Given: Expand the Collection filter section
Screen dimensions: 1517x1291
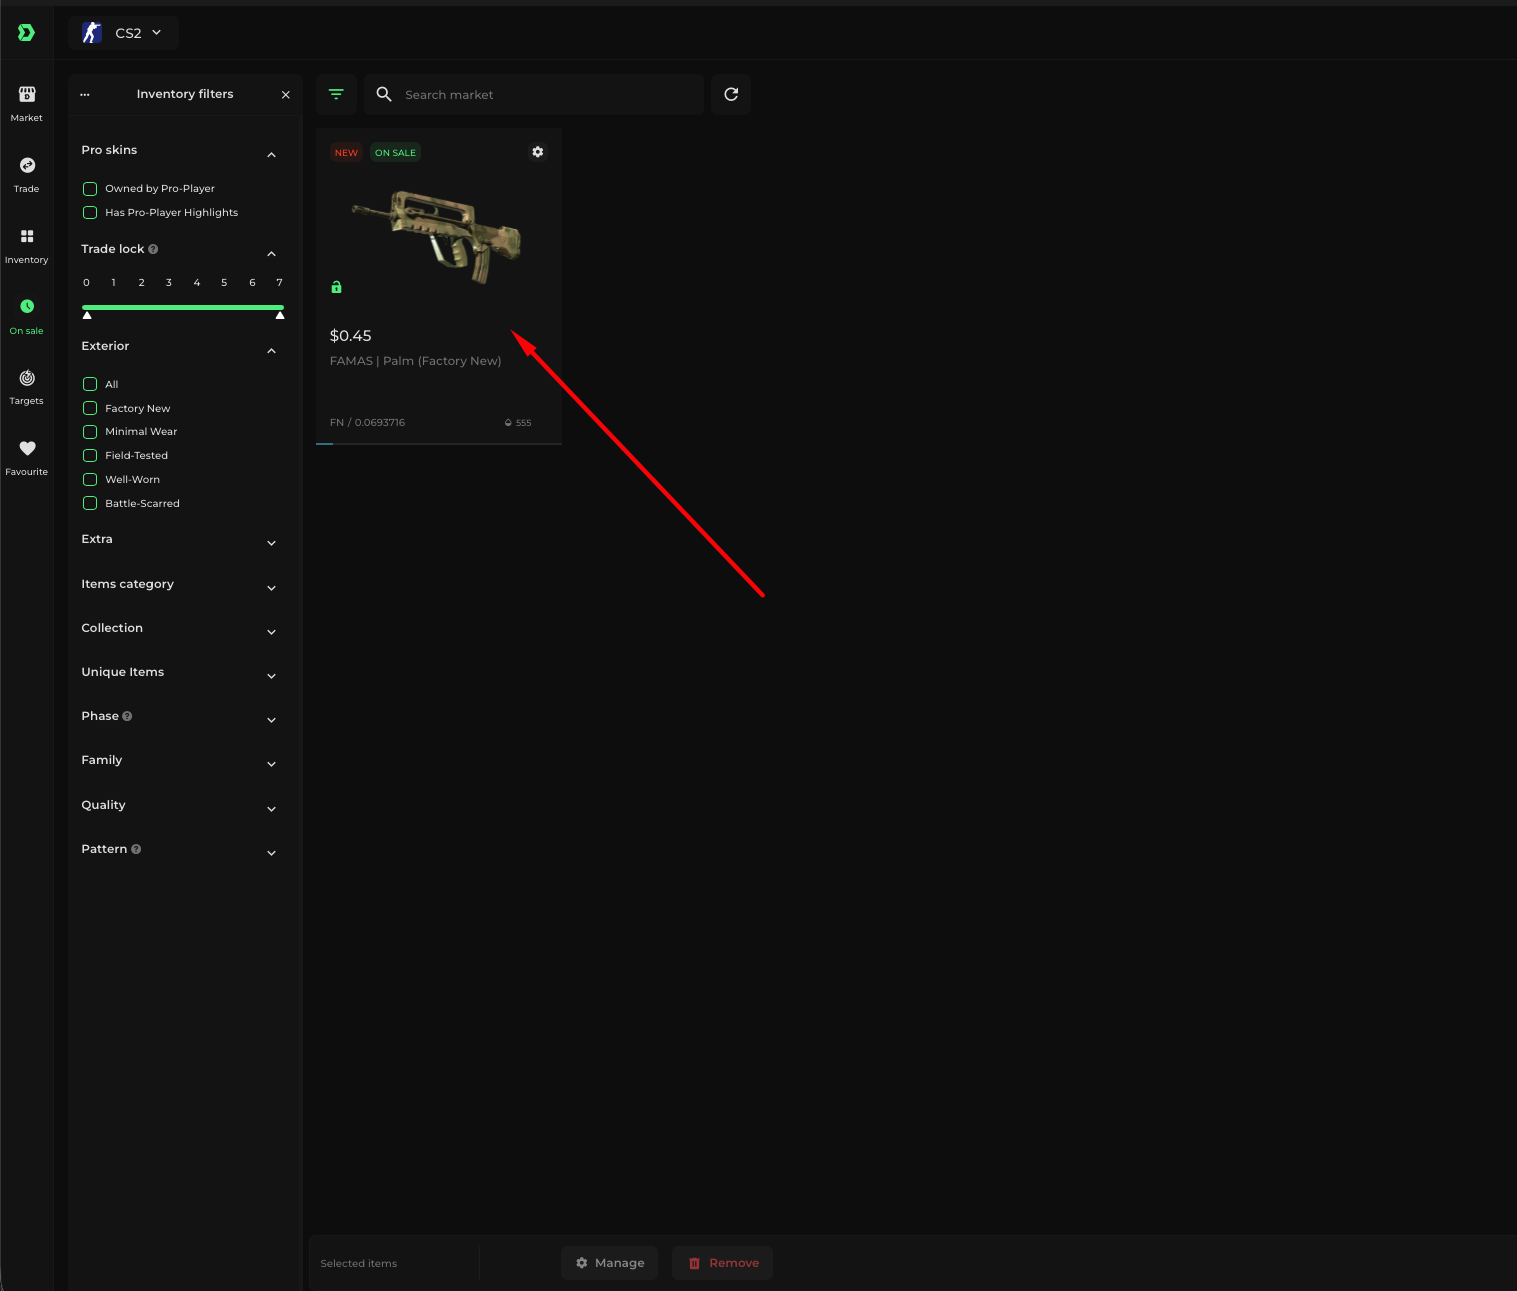Looking at the screenshot, I should (272, 632).
